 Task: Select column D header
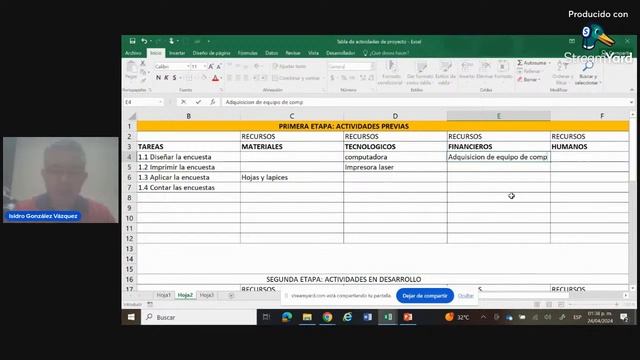pos(395,116)
